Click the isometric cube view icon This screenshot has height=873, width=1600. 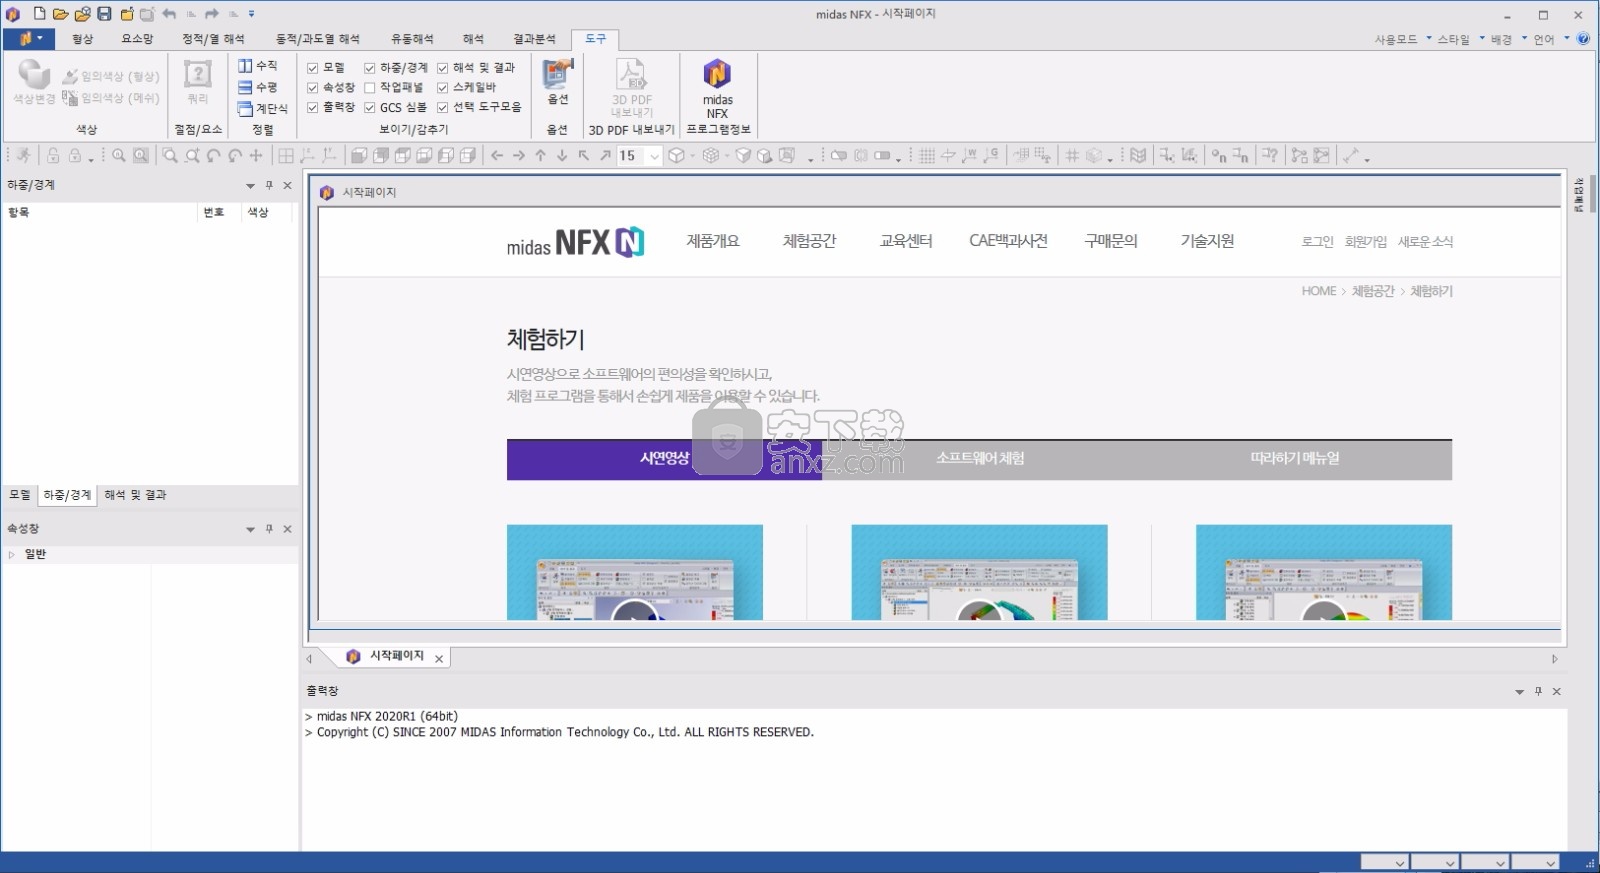click(x=677, y=155)
